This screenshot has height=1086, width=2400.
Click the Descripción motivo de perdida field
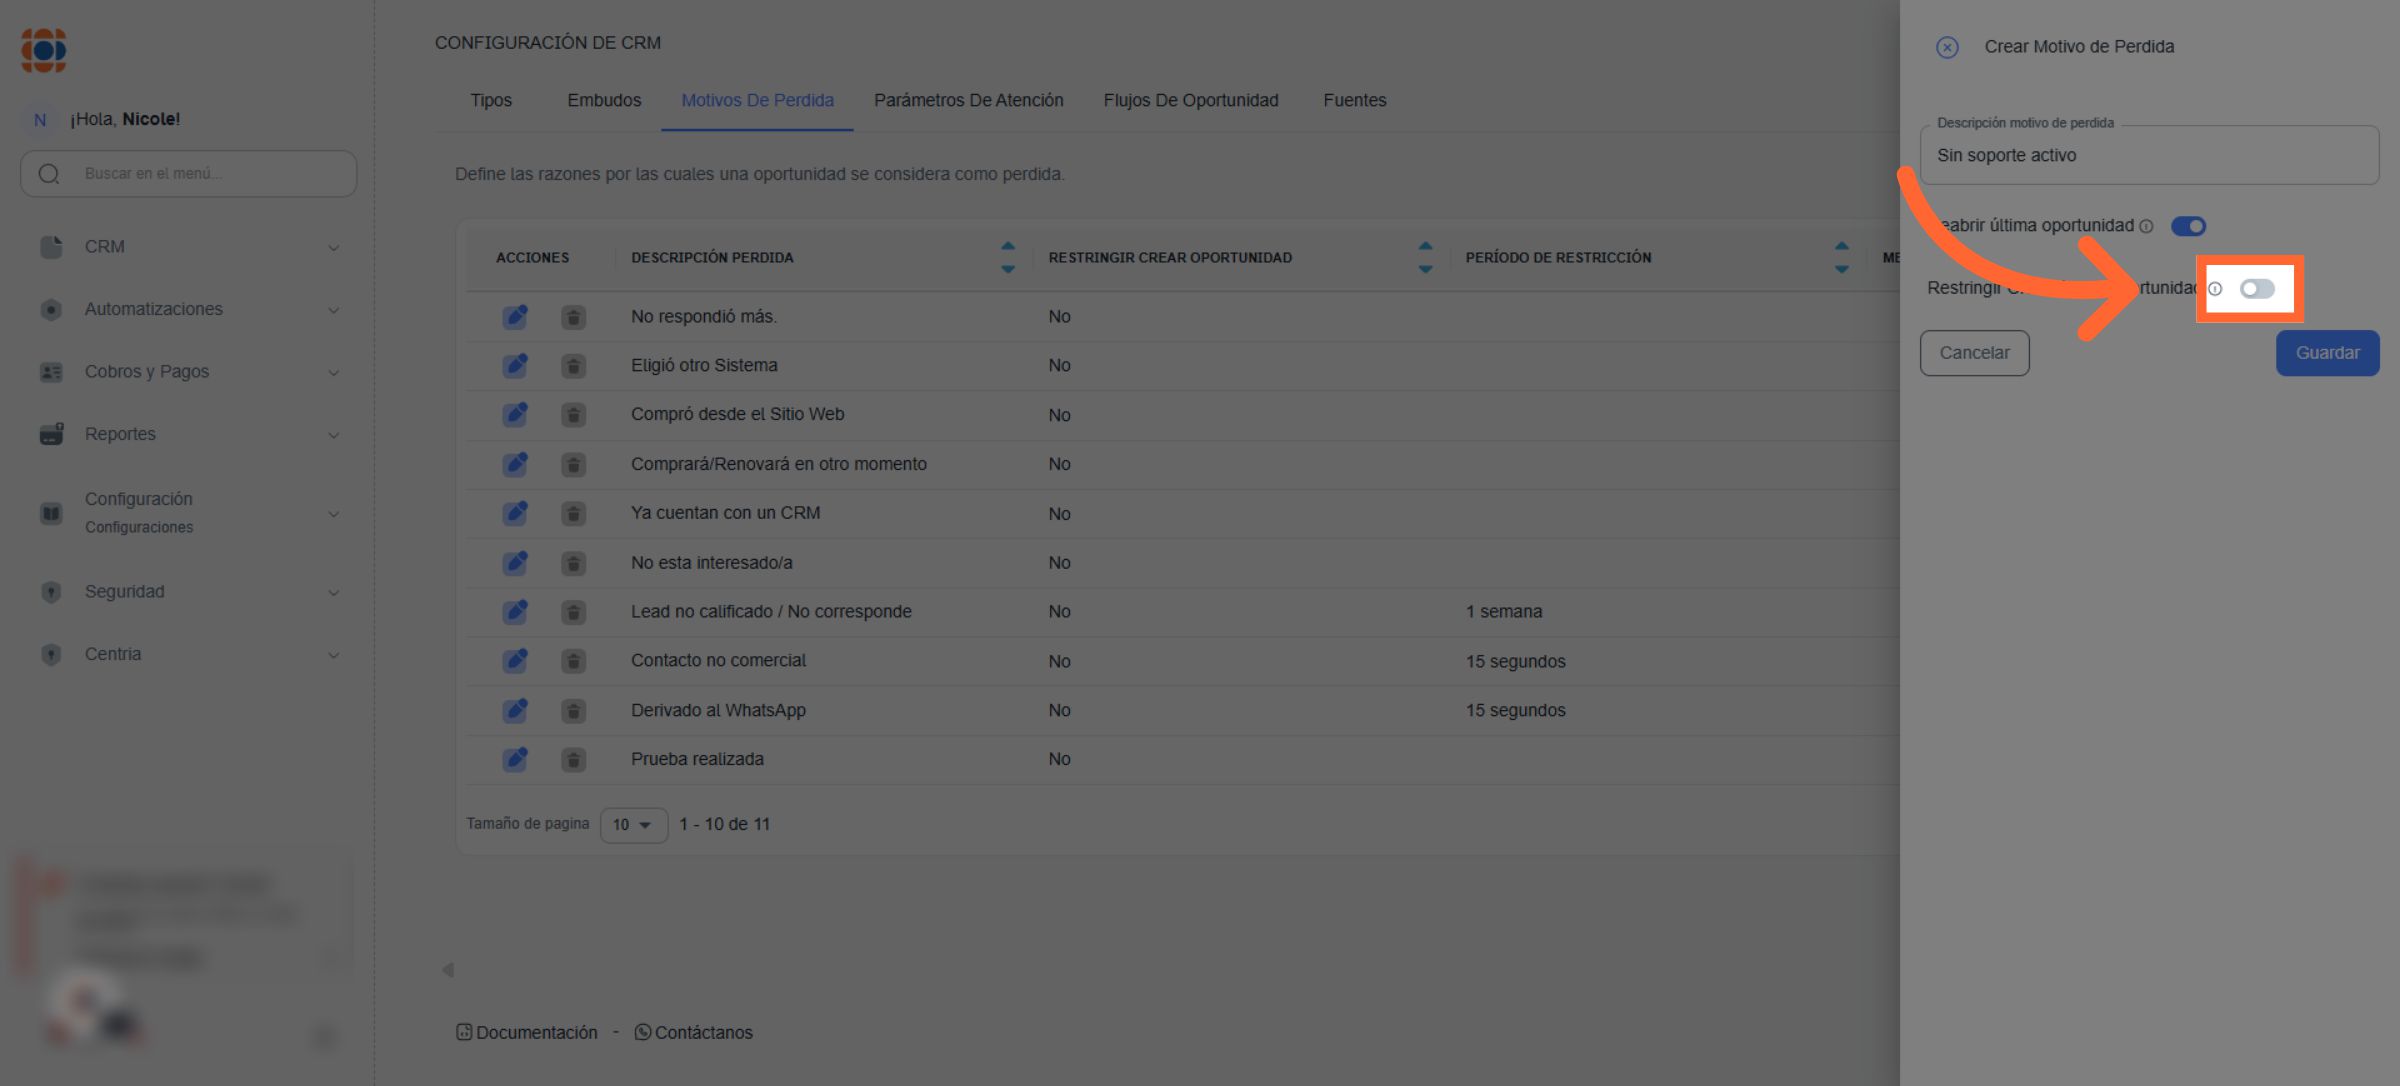[2148, 156]
